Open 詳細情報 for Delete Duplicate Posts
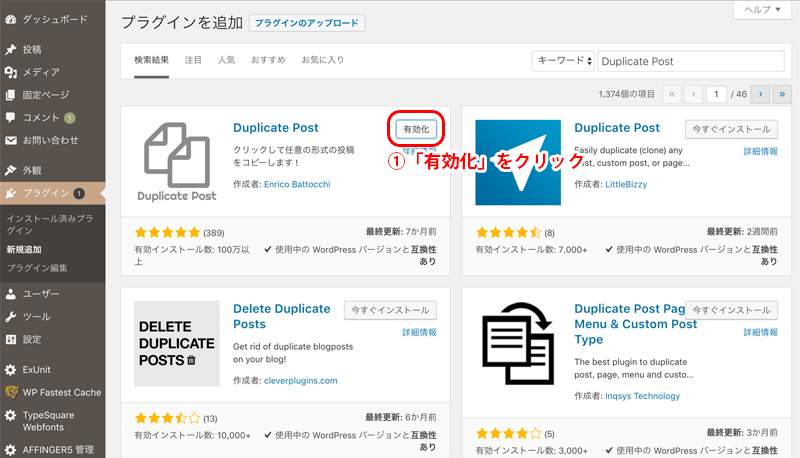 419,333
